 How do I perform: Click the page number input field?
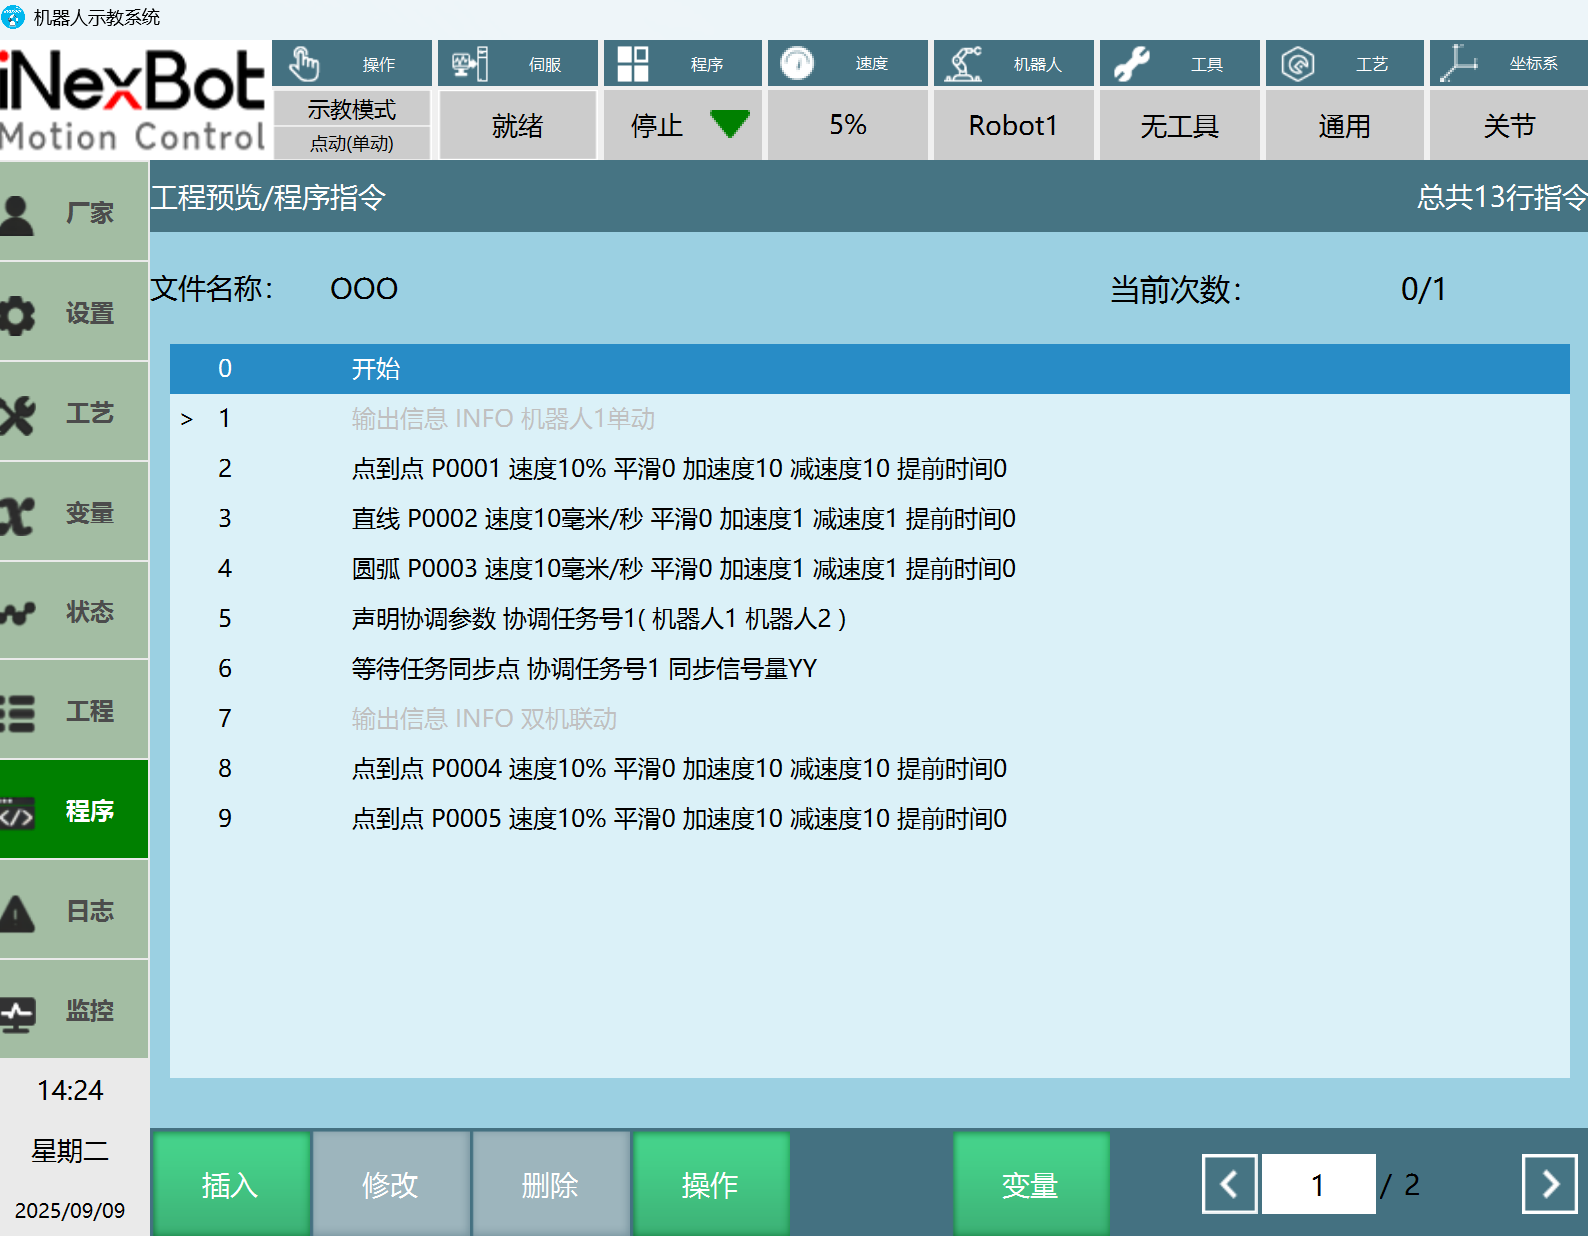point(1318,1185)
